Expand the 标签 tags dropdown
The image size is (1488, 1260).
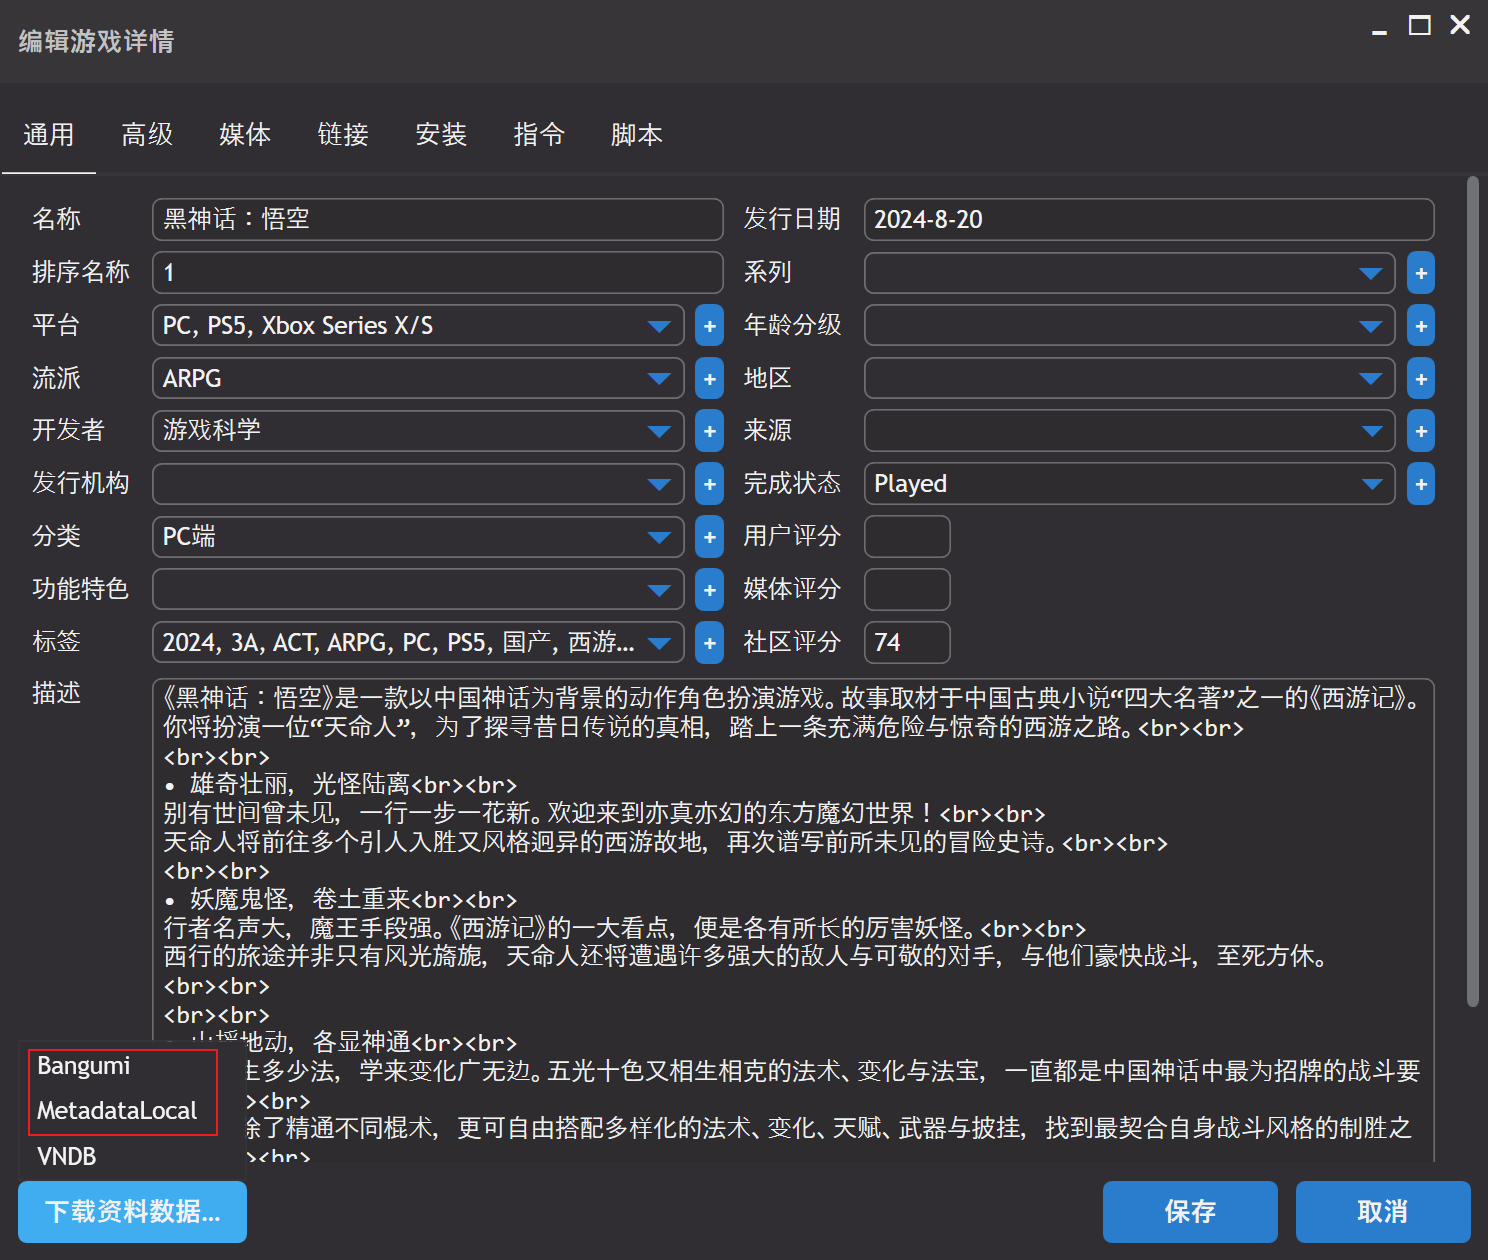point(659,643)
